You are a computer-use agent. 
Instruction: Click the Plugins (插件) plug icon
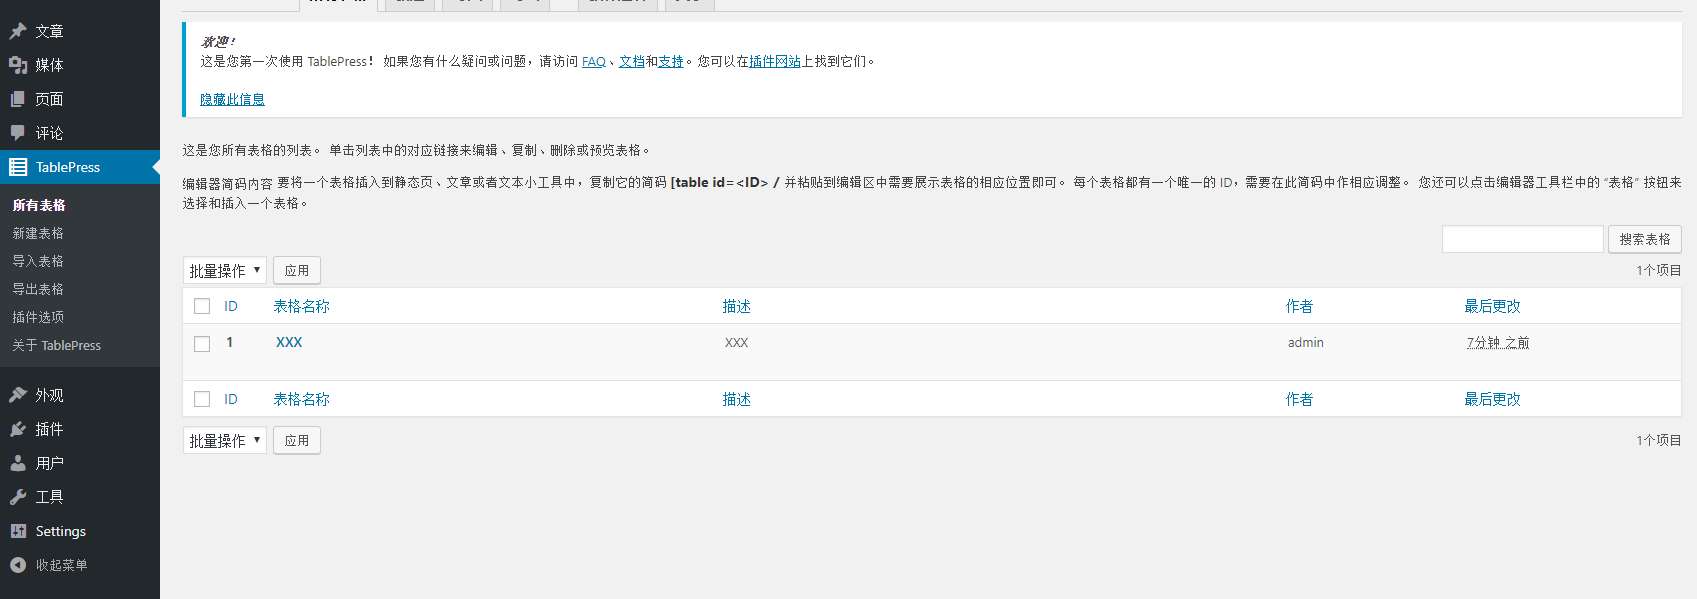pos(18,429)
